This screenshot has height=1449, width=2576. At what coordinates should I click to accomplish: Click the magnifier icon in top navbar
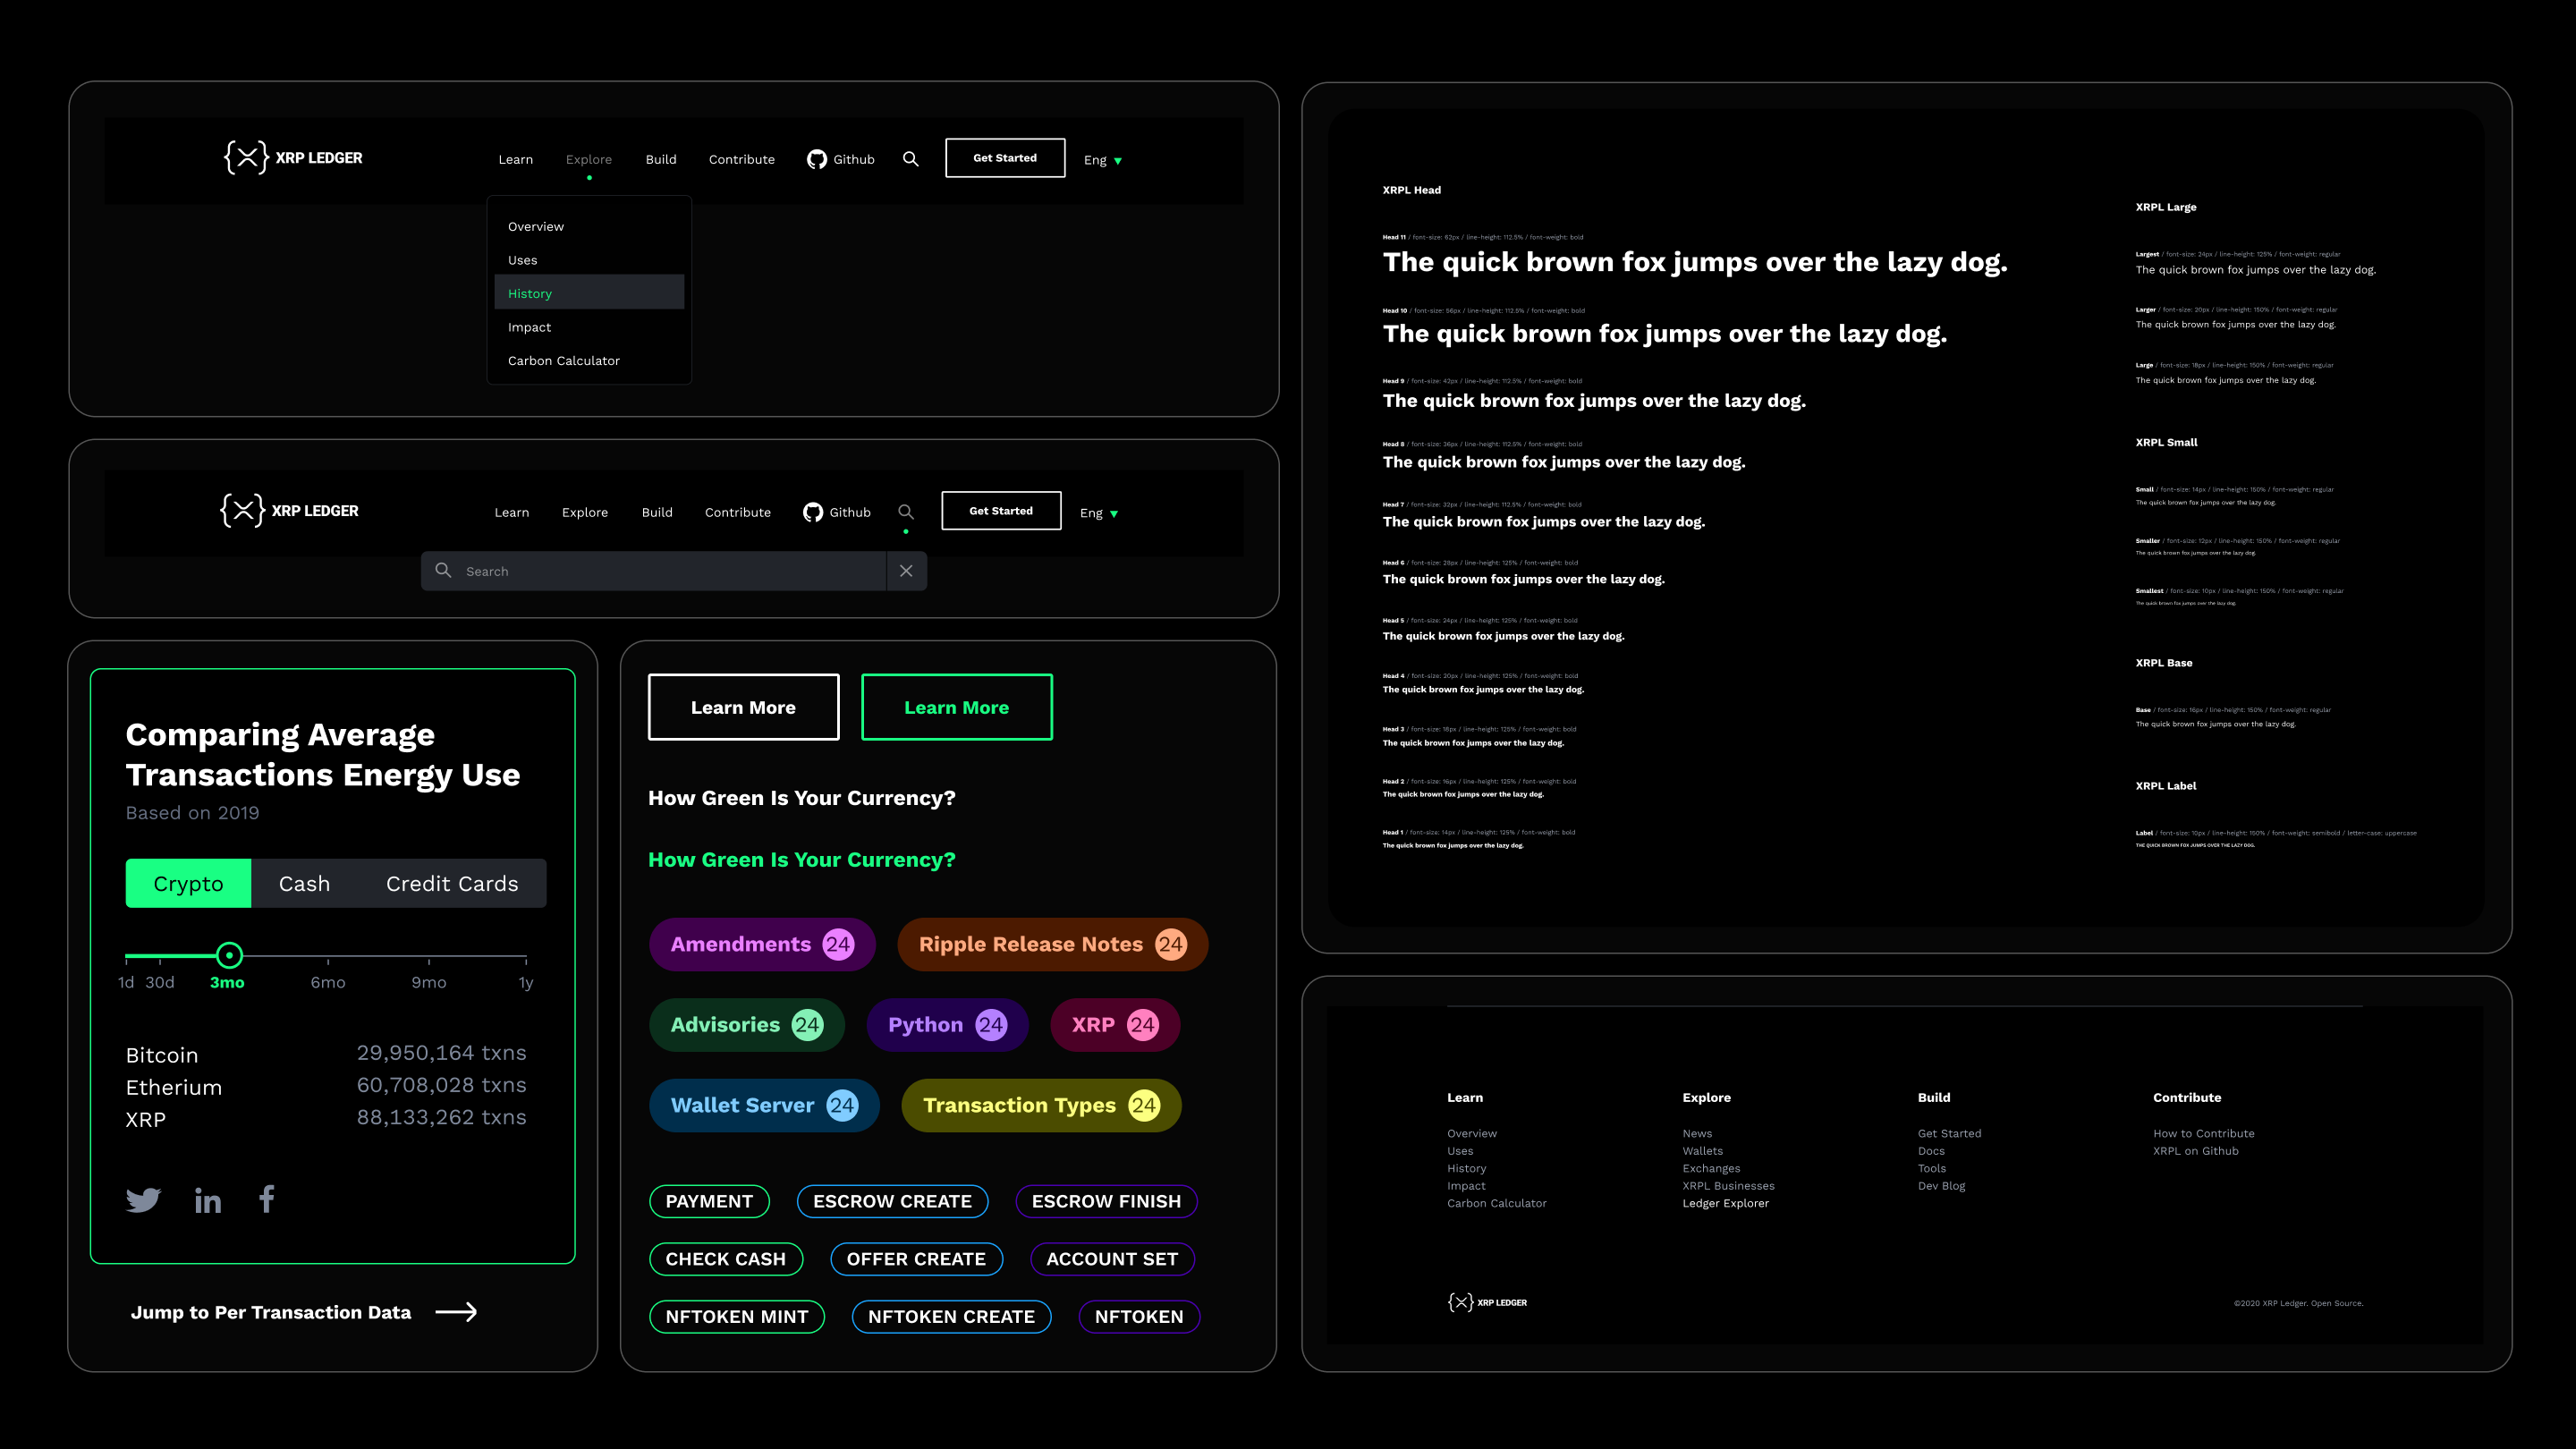910,159
